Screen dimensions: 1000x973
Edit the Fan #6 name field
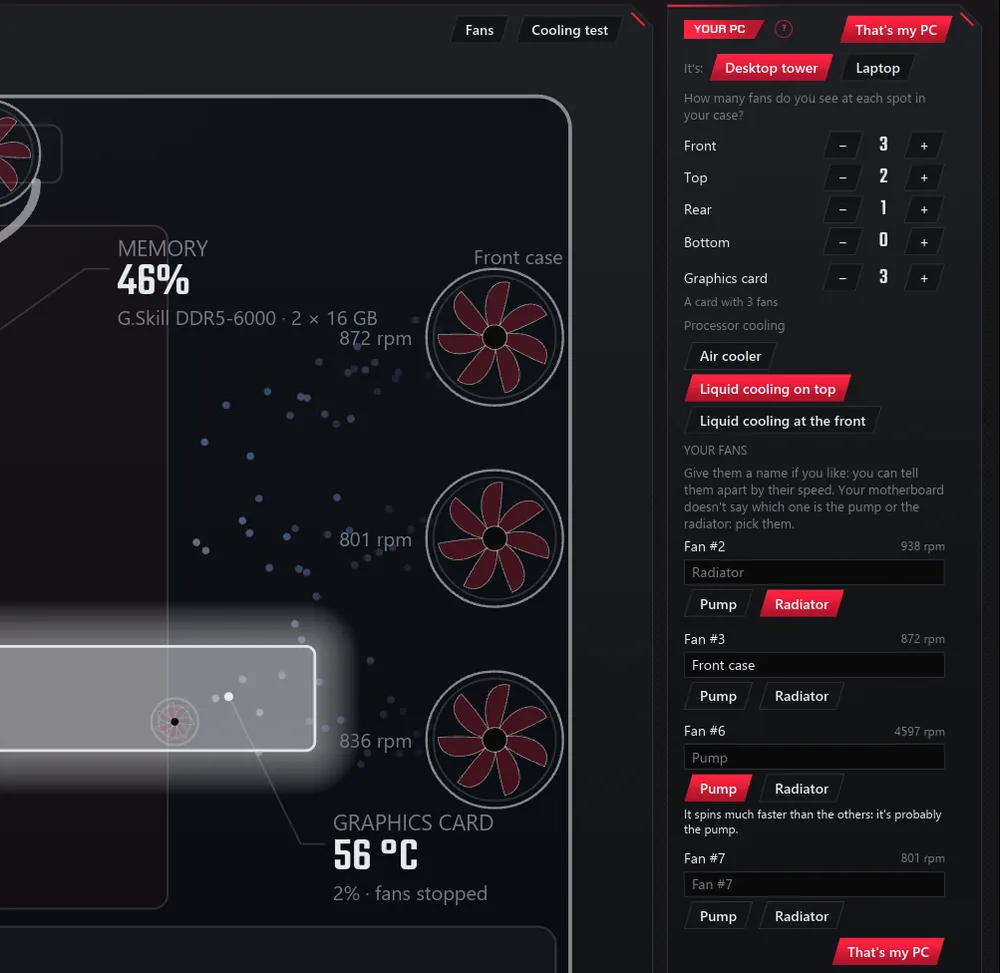click(x=814, y=757)
